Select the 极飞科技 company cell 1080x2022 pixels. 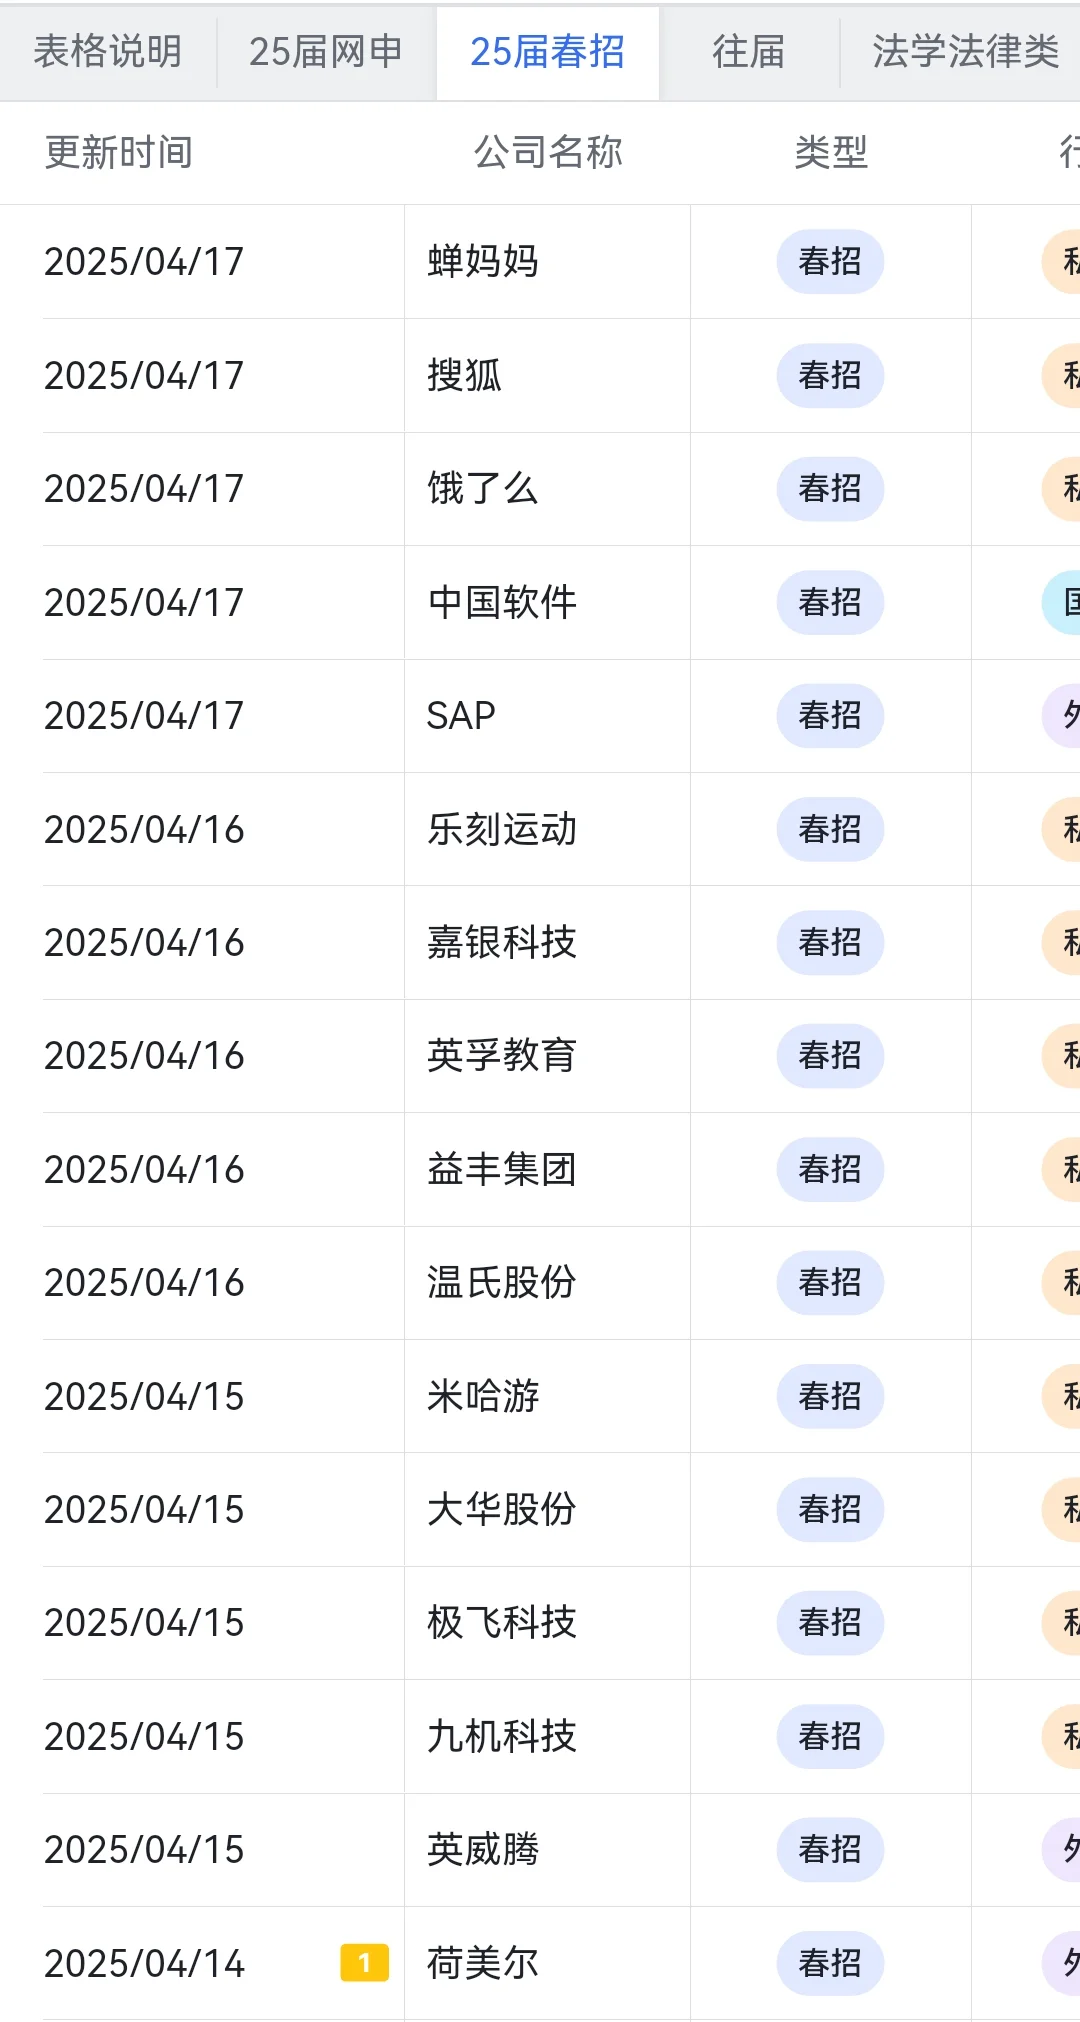point(547,1623)
